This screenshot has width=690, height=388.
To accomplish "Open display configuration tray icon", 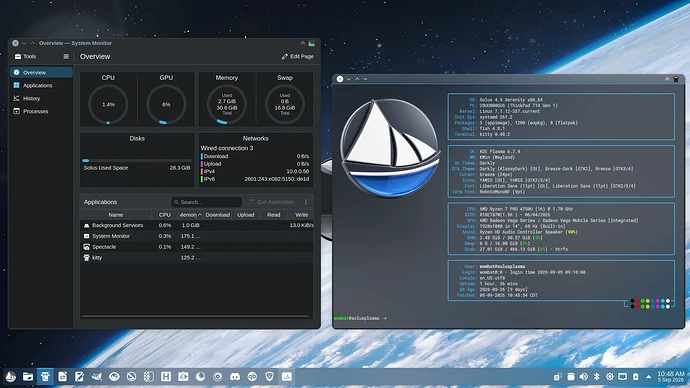I will [622, 377].
